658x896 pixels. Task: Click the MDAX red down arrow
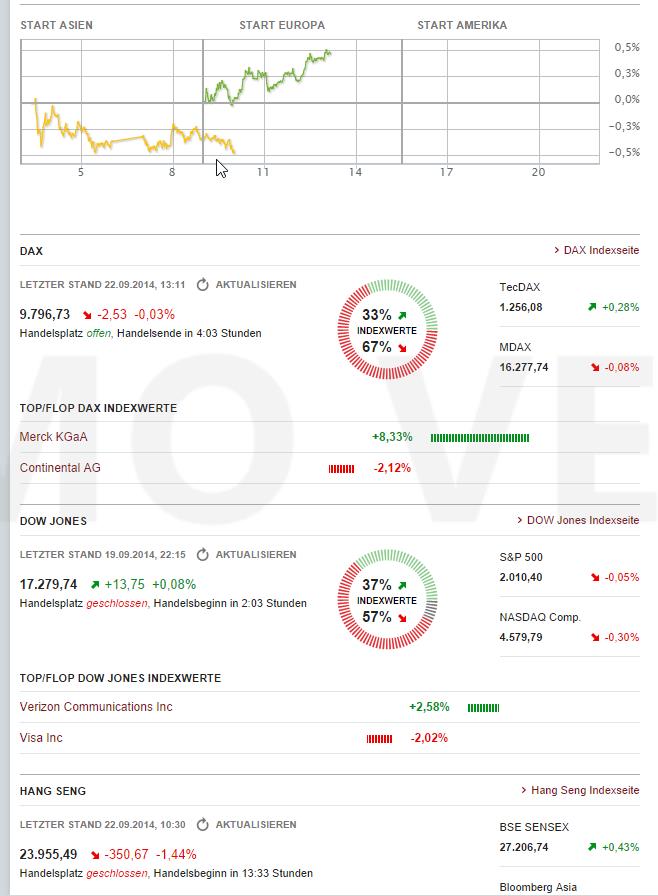coord(595,367)
